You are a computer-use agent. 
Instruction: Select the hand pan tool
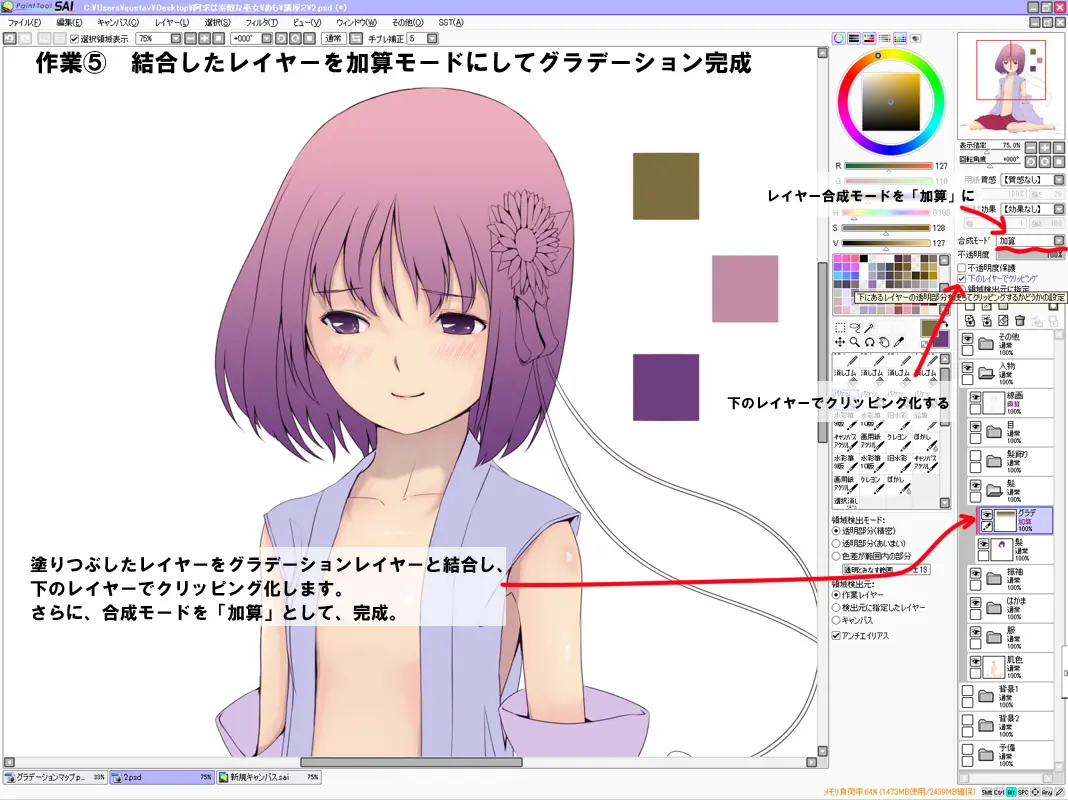(x=884, y=342)
